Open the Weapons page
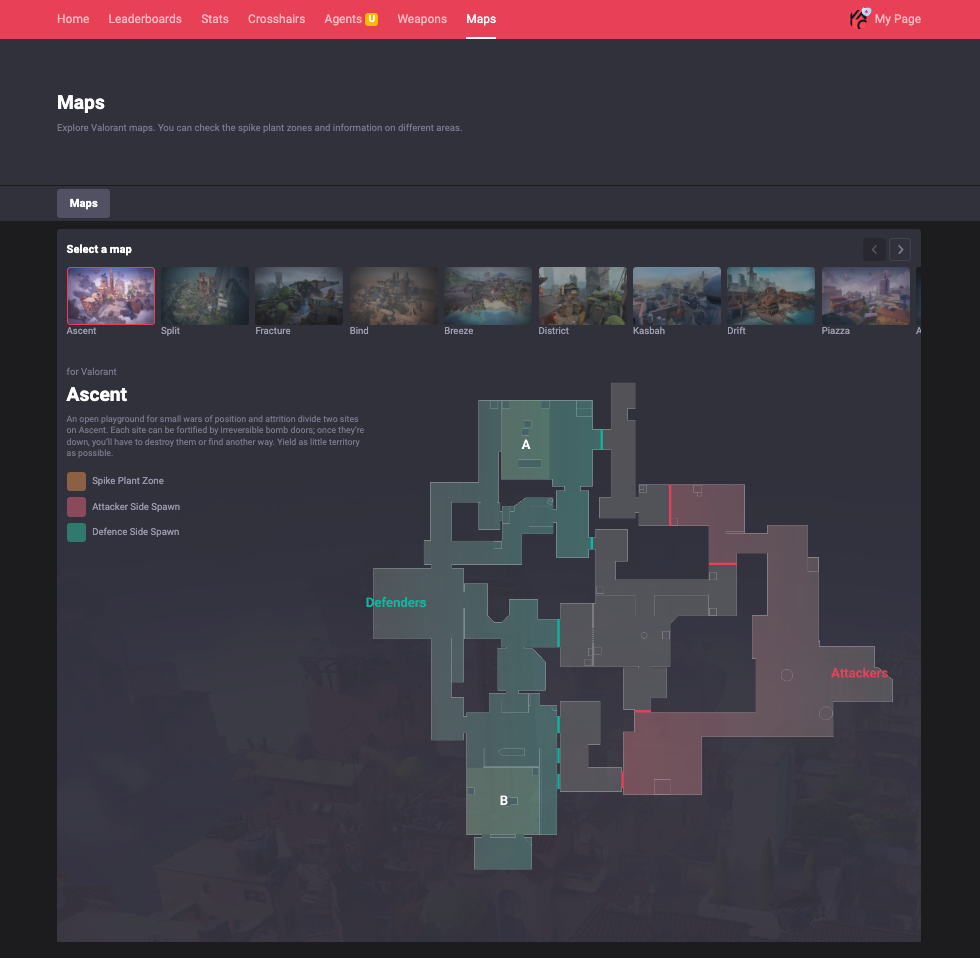Screen dimensions: 980x958 422,19
